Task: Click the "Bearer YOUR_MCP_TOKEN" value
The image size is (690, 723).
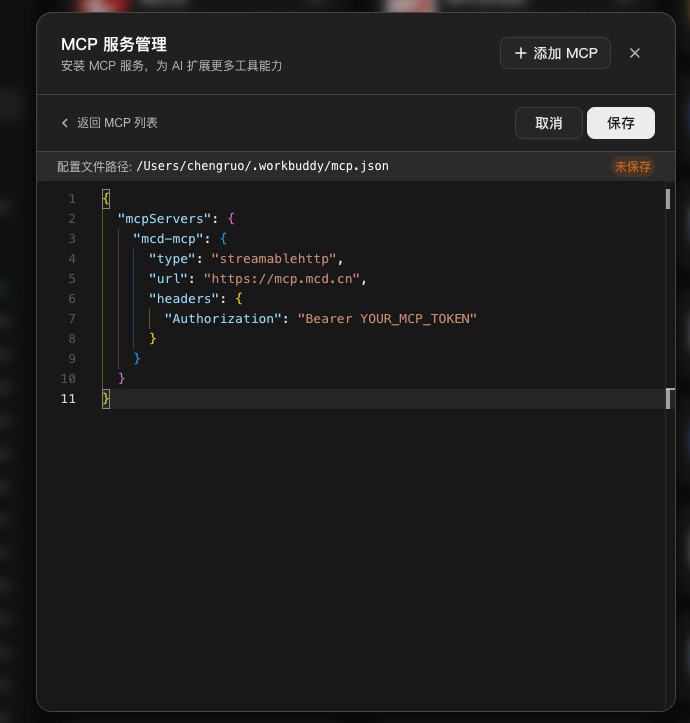Action: (x=387, y=319)
